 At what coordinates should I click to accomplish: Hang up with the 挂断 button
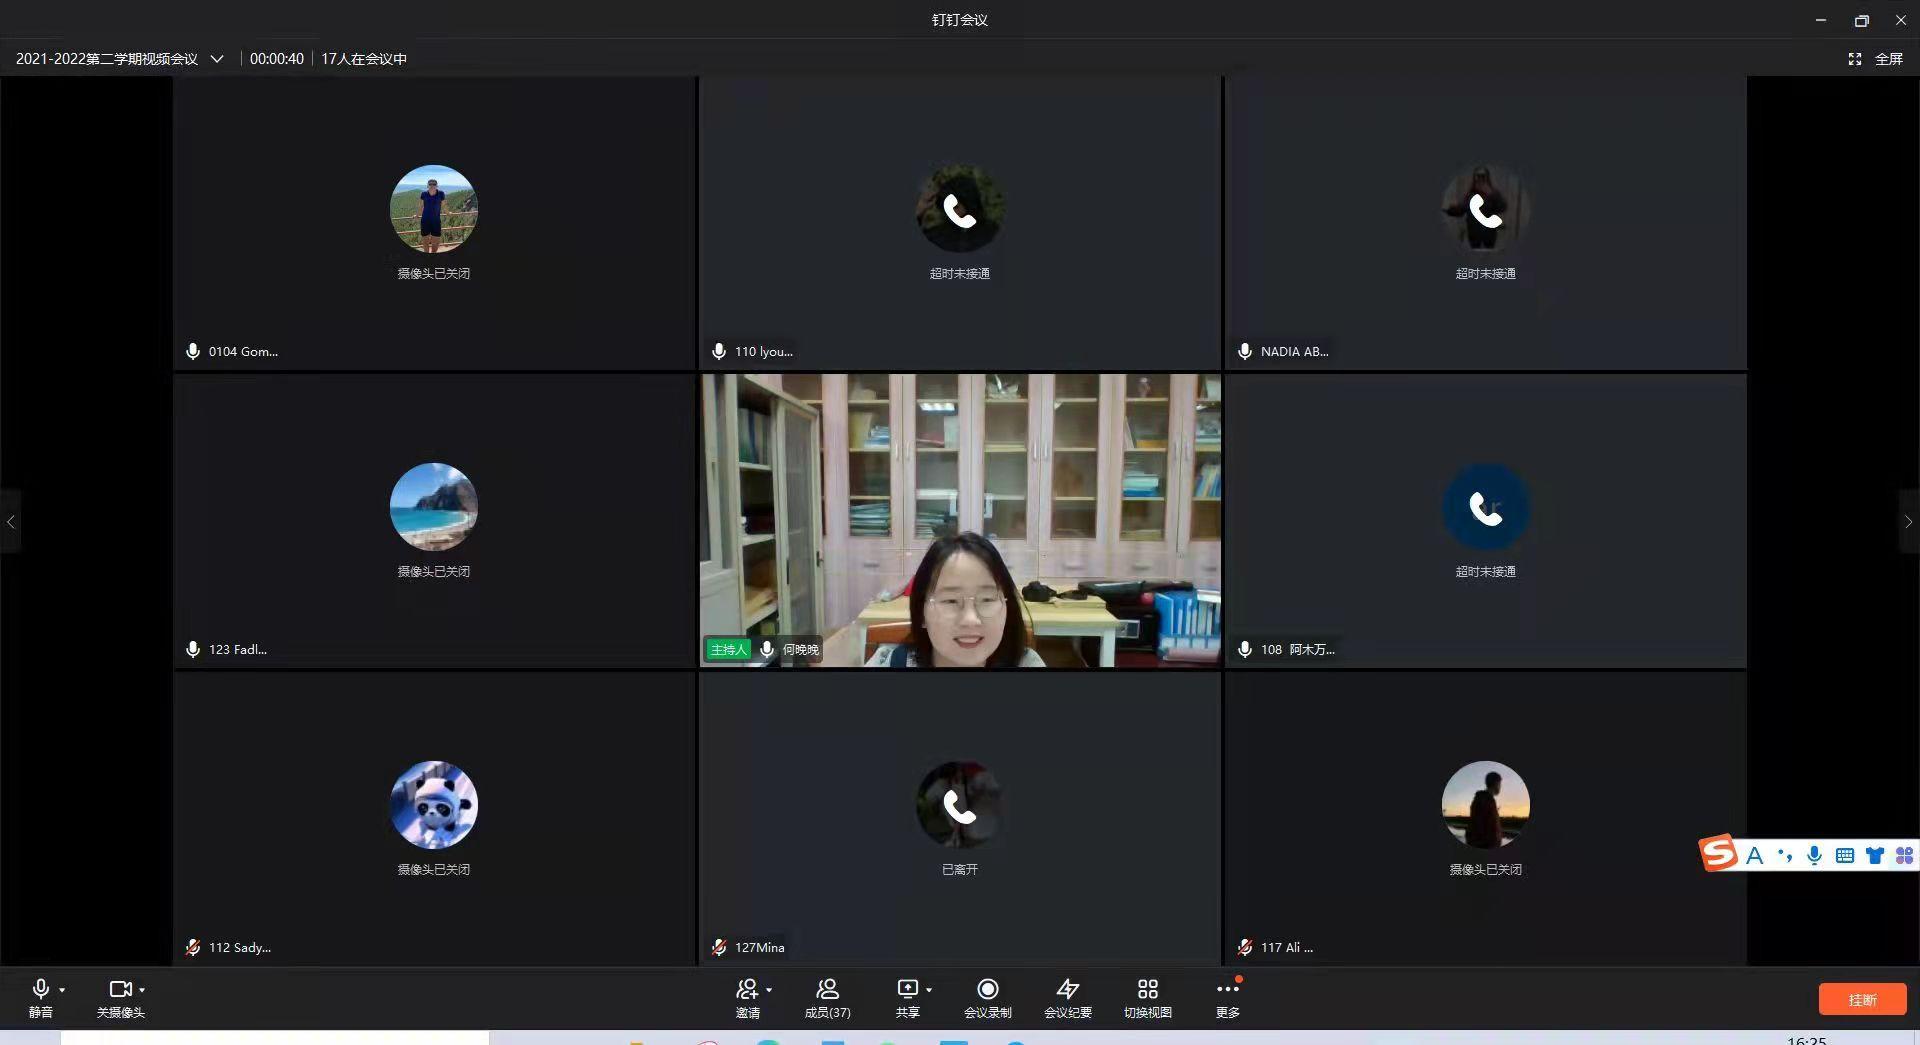1861,999
